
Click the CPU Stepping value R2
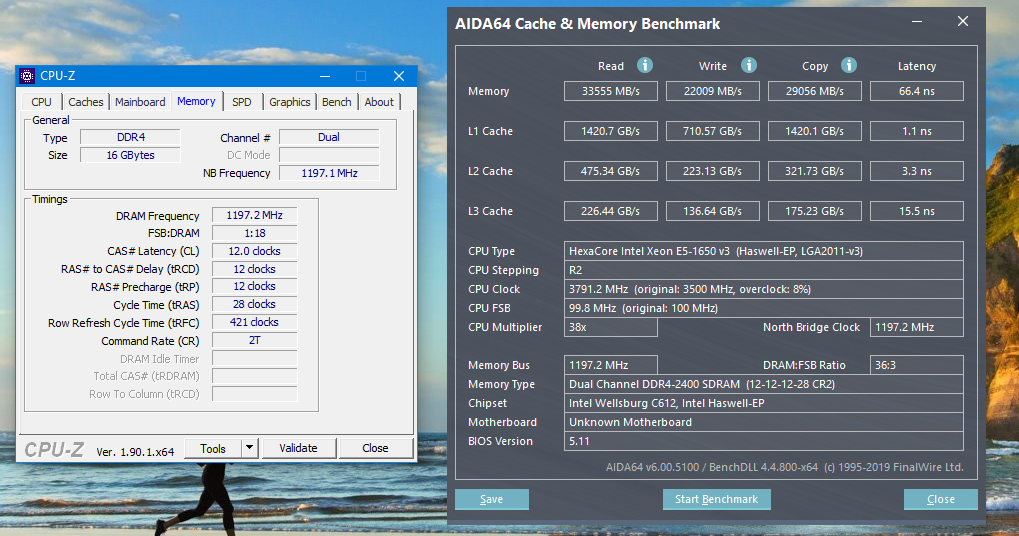[764, 270]
